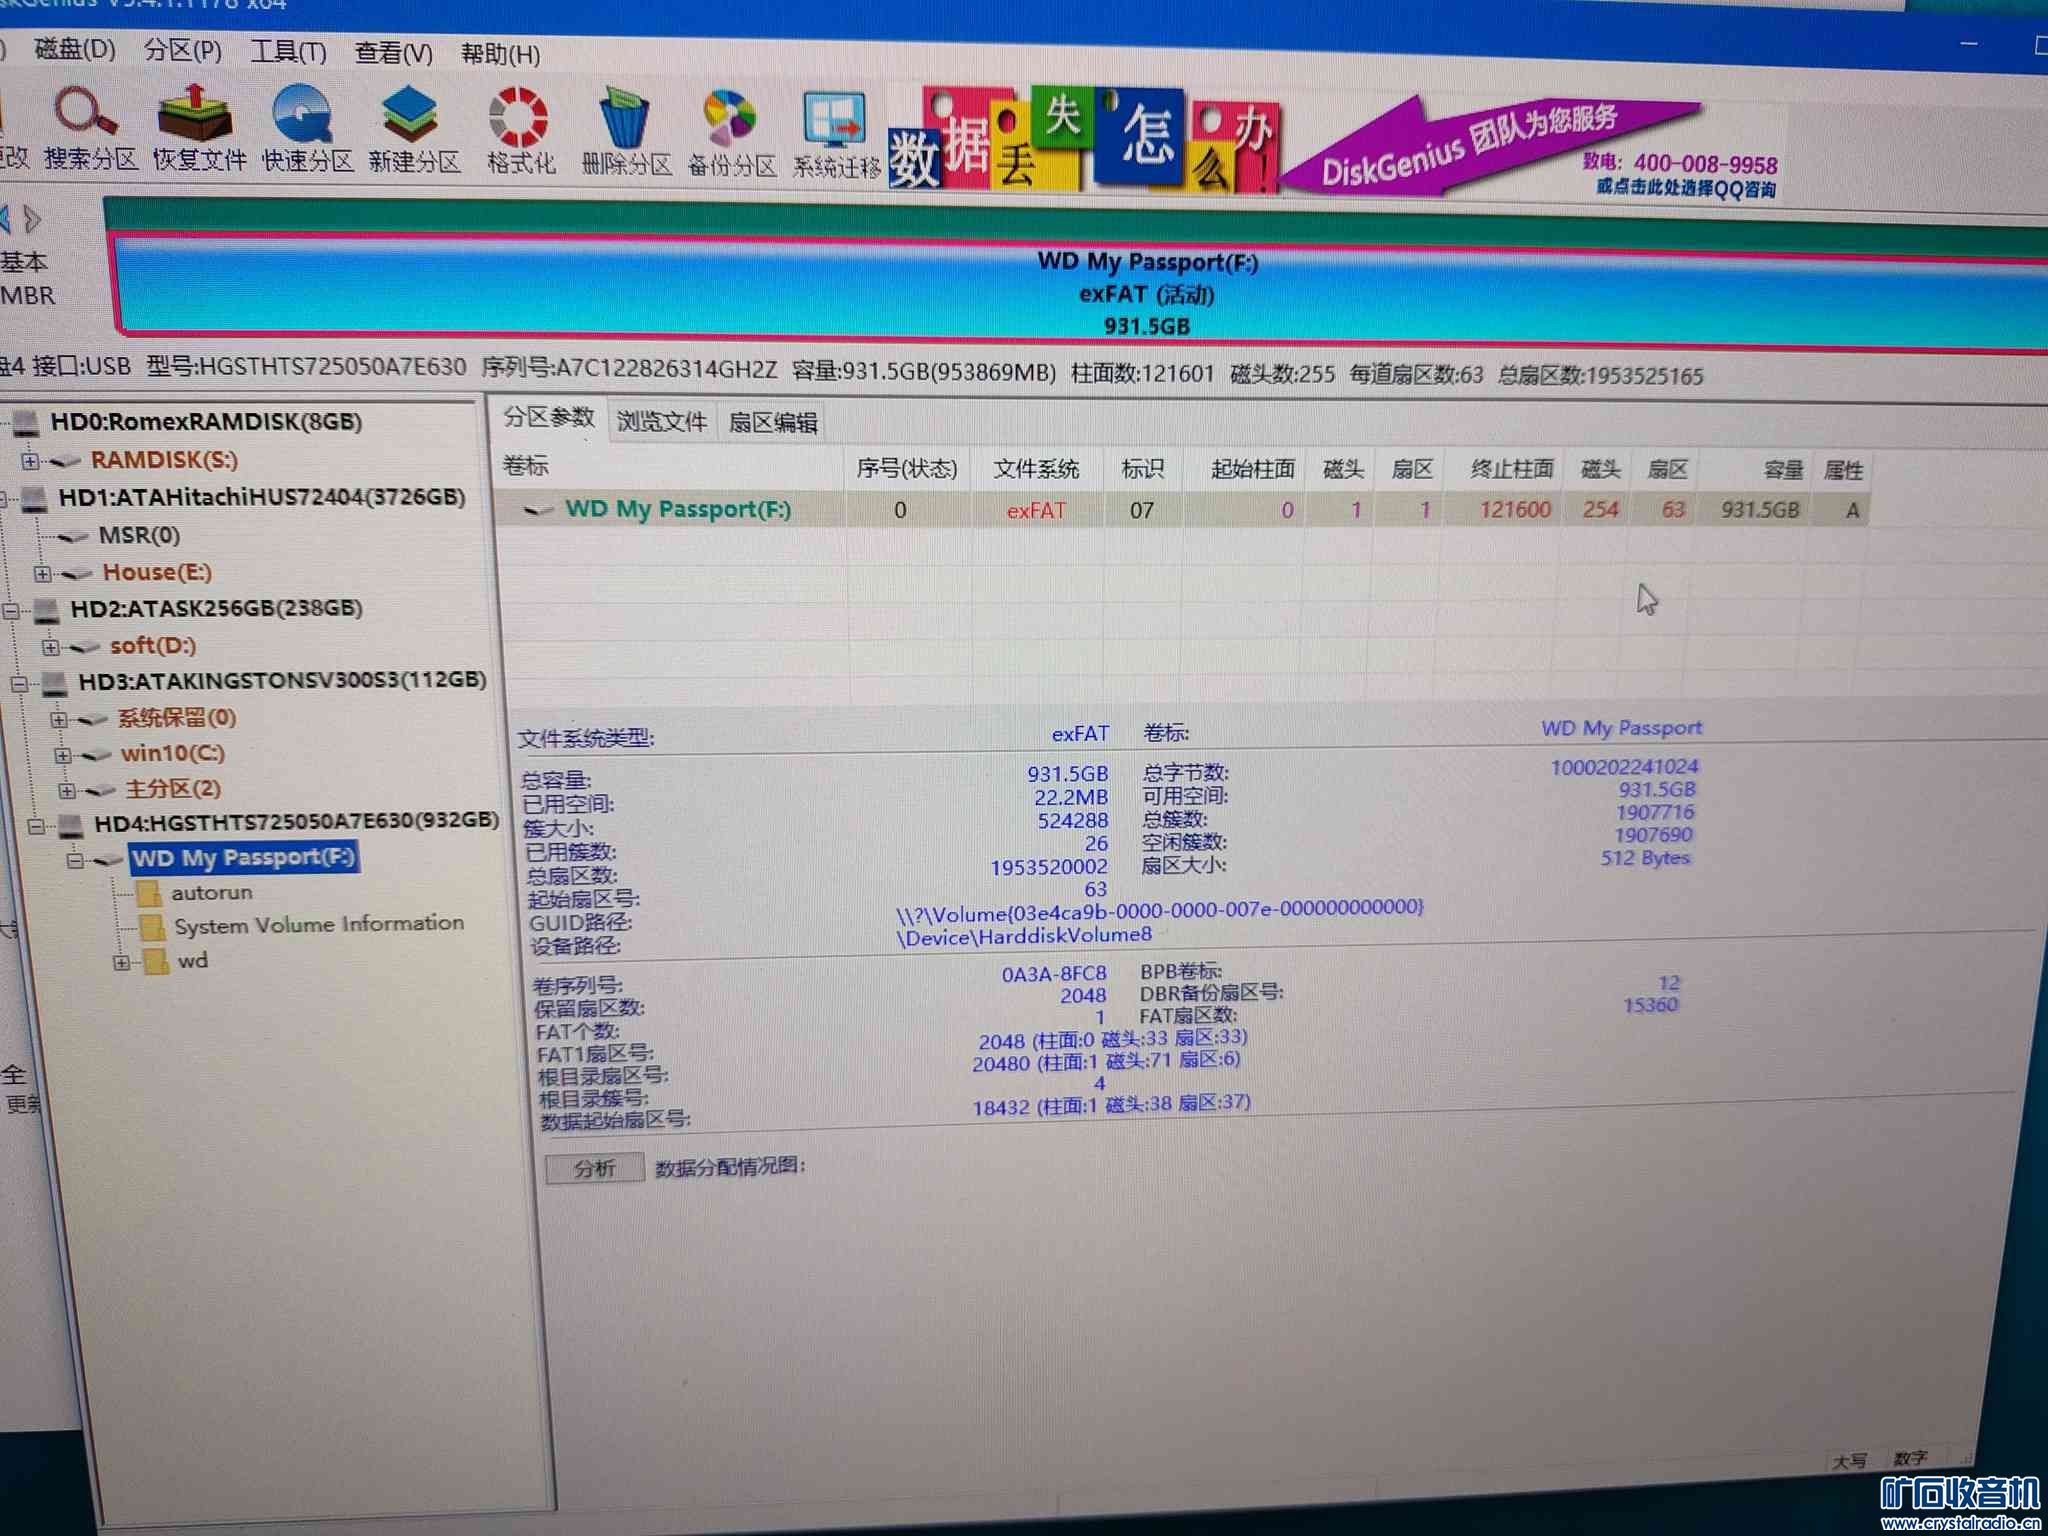Expand the win10(C:) partition node
Image resolution: width=2048 pixels, height=1536 pixels.
[62, 755]
